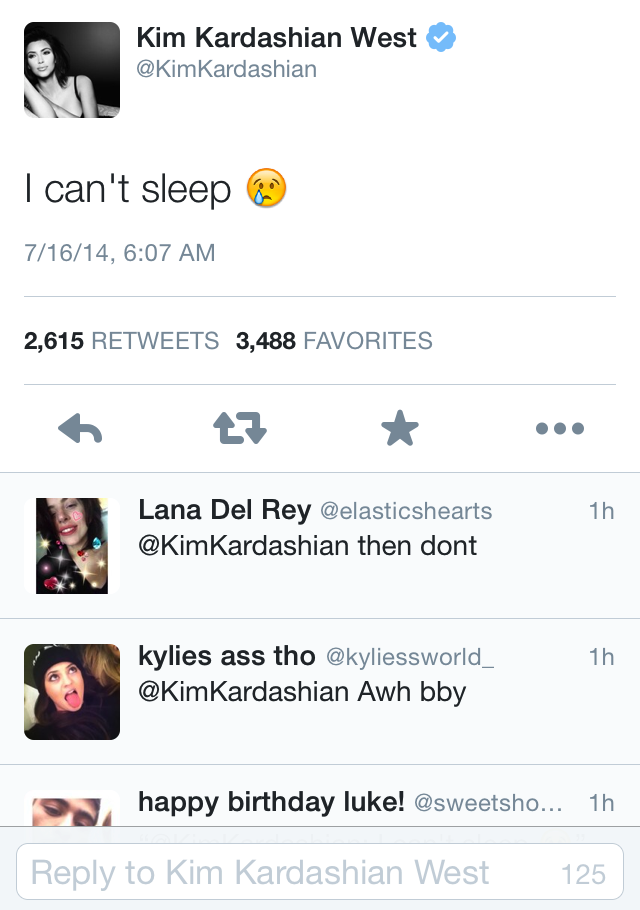Open the Kim Kardashian West display name
640x910 pixels.
(276, 38)
